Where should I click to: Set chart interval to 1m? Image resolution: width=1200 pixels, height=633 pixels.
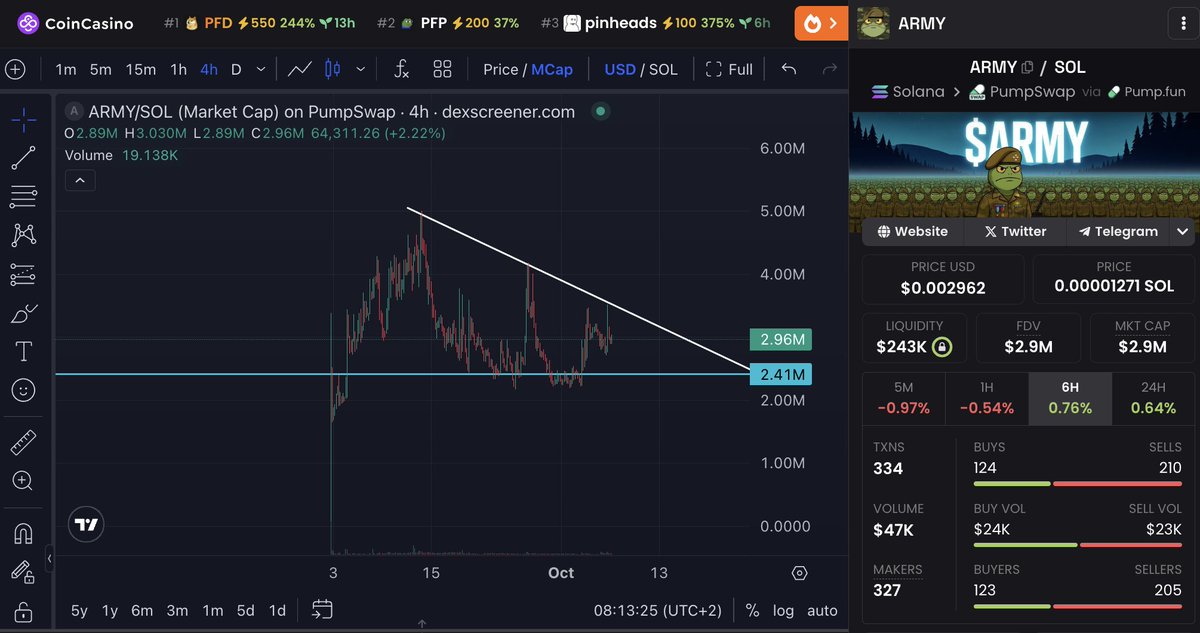pos(66,69)
